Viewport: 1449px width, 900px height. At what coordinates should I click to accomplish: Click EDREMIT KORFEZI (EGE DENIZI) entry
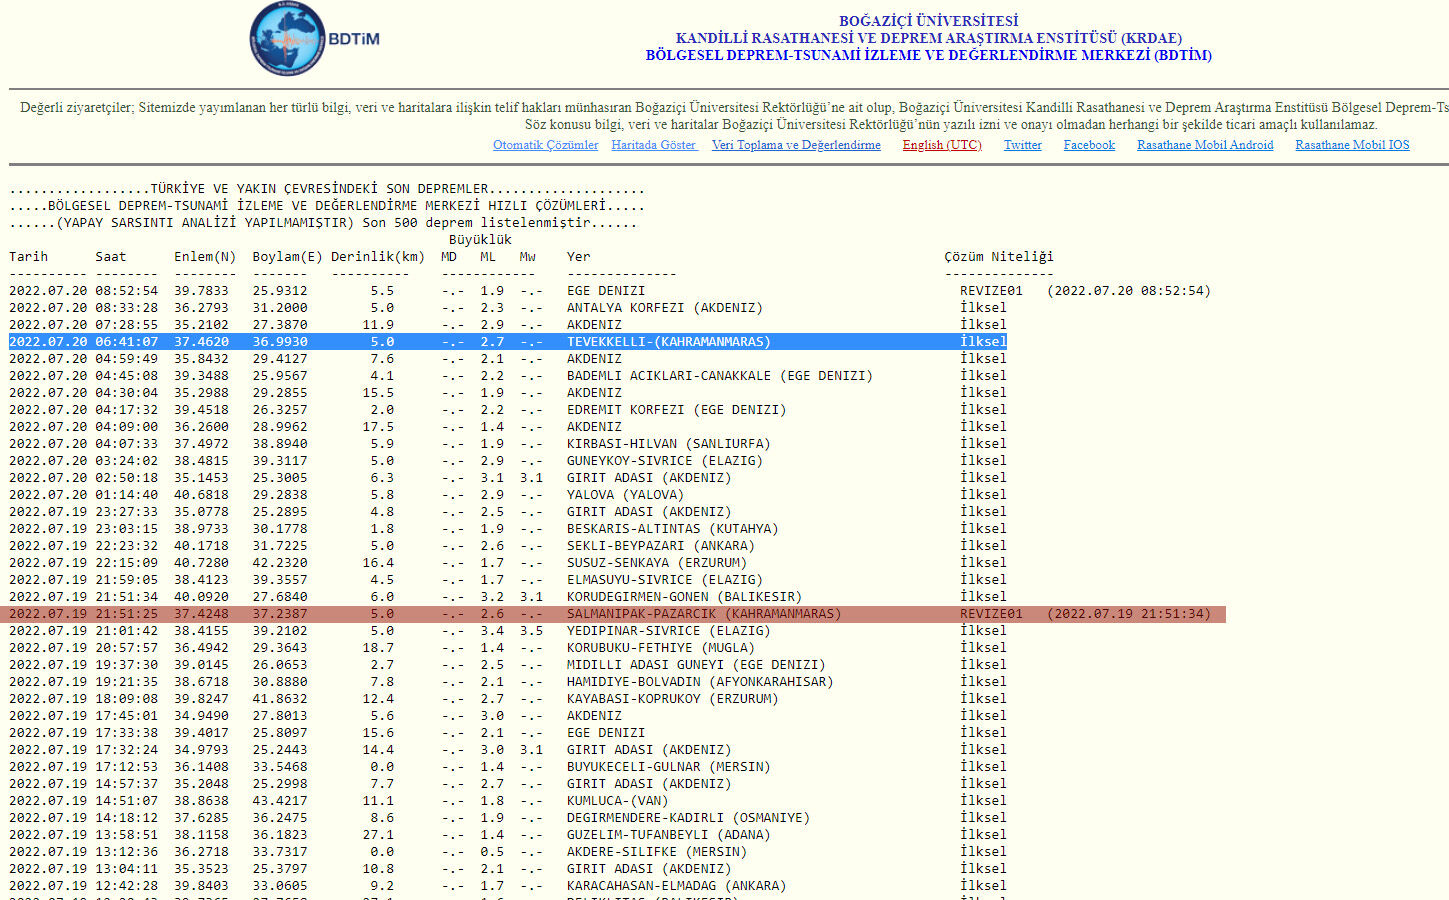(x=677, y=410)
